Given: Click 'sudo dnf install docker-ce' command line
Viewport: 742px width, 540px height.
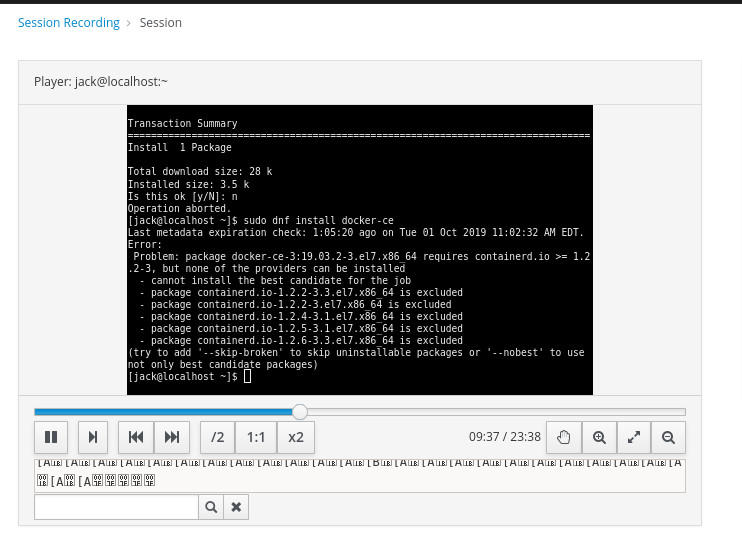Looking at the screenshot, I should (x=318, y=221).
